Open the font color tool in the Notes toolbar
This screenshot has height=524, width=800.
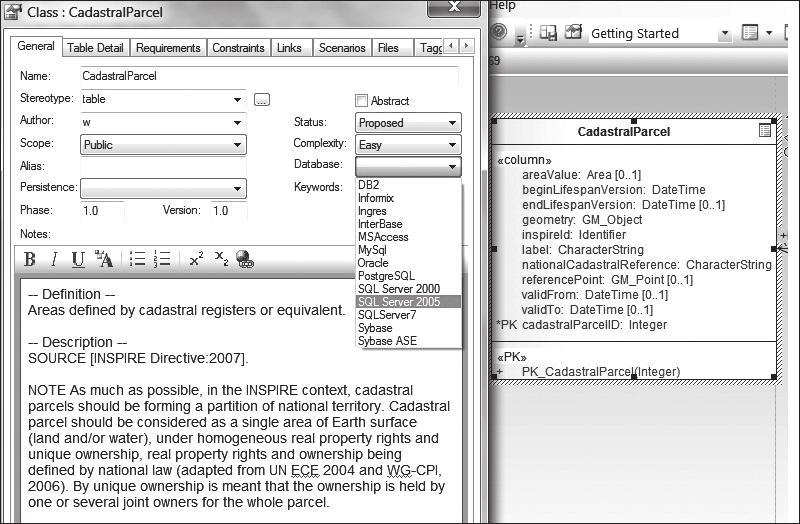coord(104,259)
